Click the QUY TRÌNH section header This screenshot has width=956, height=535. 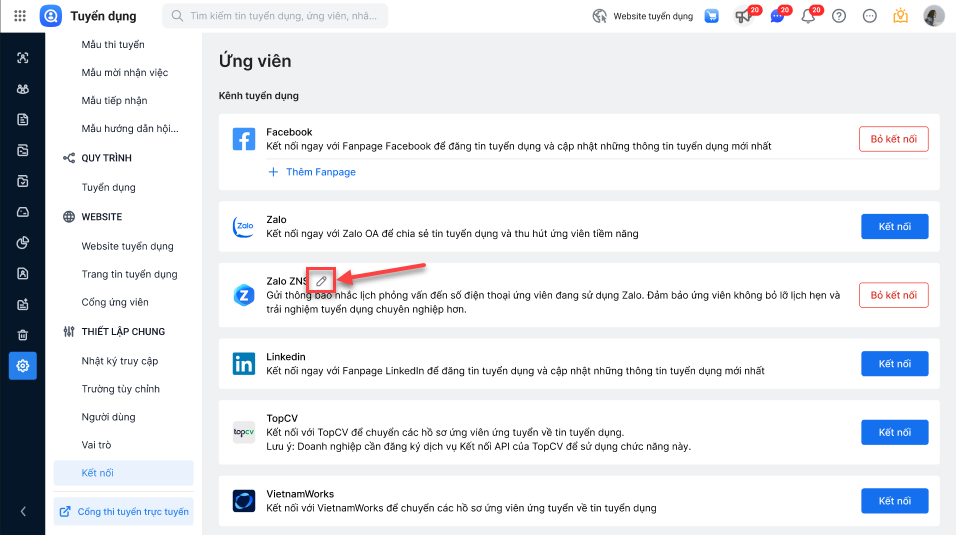tap(107, 158)
